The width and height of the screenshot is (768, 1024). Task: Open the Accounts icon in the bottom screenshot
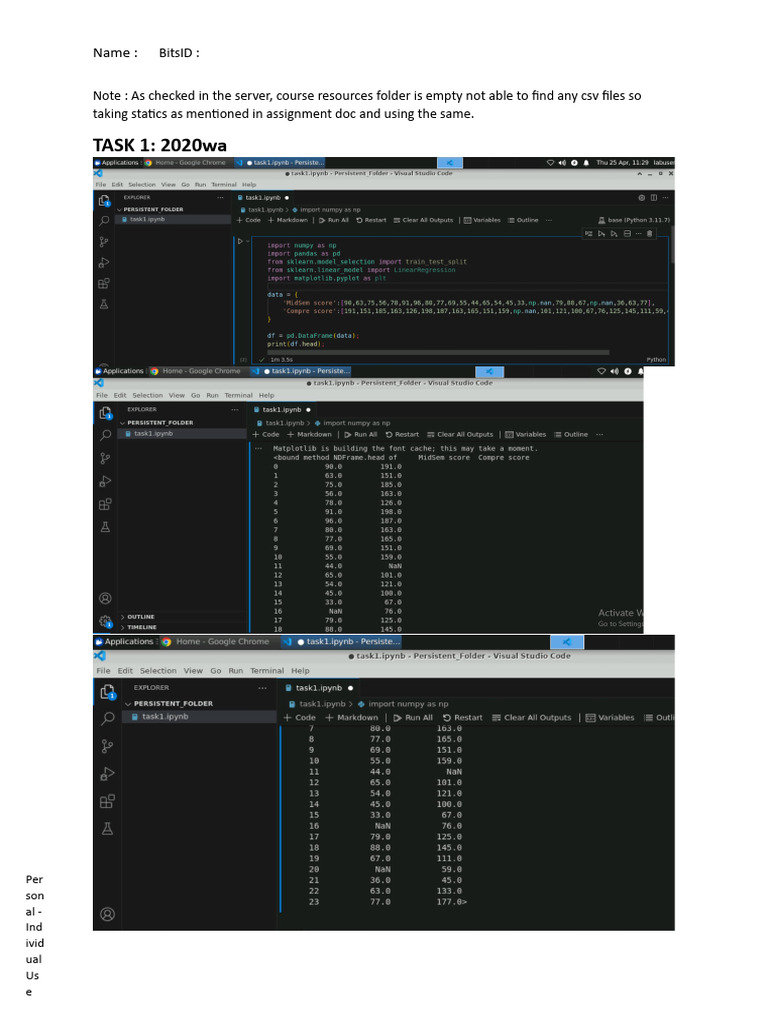coord(107,913)
